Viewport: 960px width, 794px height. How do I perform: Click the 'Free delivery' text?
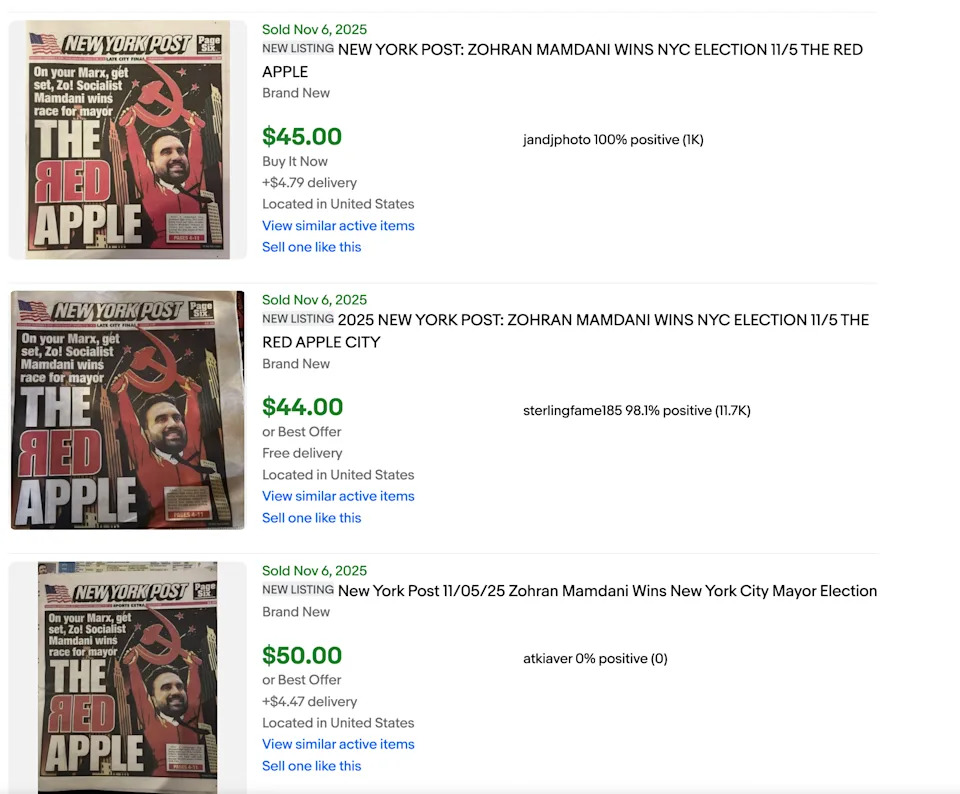[x=302, y=453]
